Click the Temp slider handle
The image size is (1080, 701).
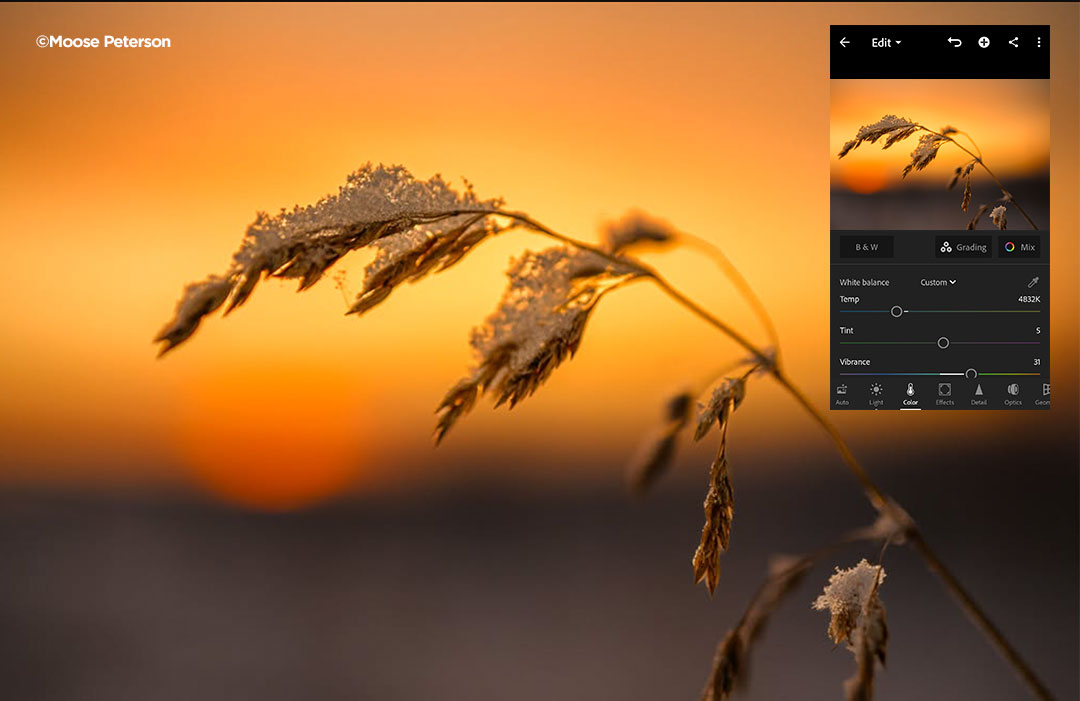(x=896, y=312)
